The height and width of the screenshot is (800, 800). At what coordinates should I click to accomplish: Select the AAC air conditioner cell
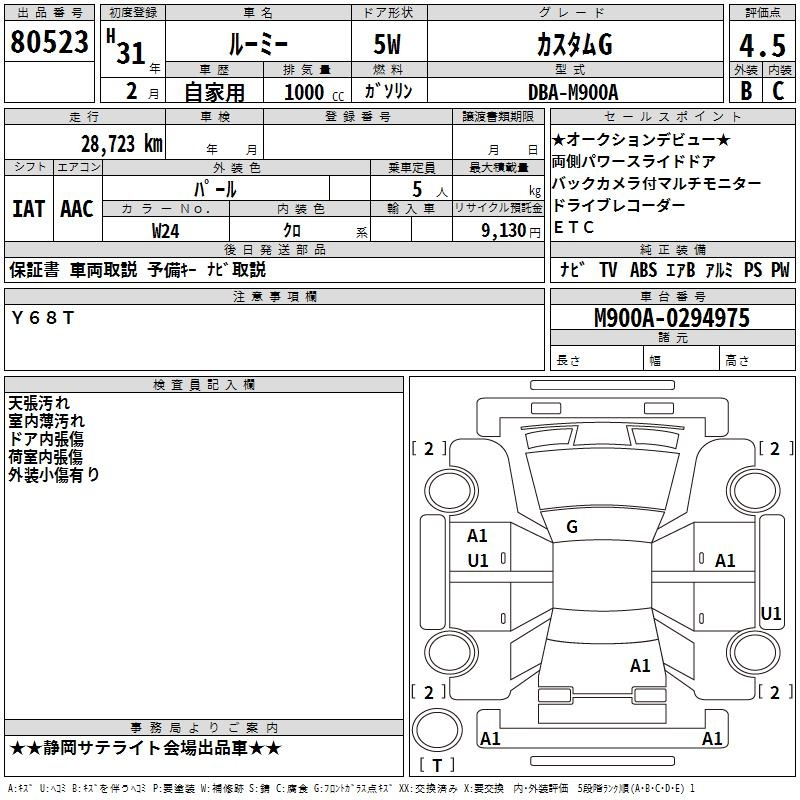click(77, 209)
